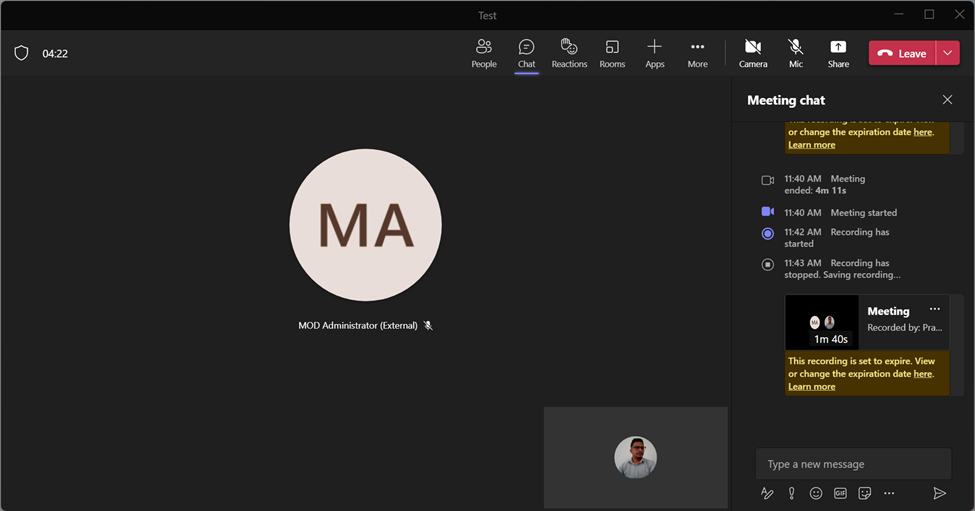Click the 04:22 meeting timer
Screen dimensions: 975x511
tap(55, 53)
